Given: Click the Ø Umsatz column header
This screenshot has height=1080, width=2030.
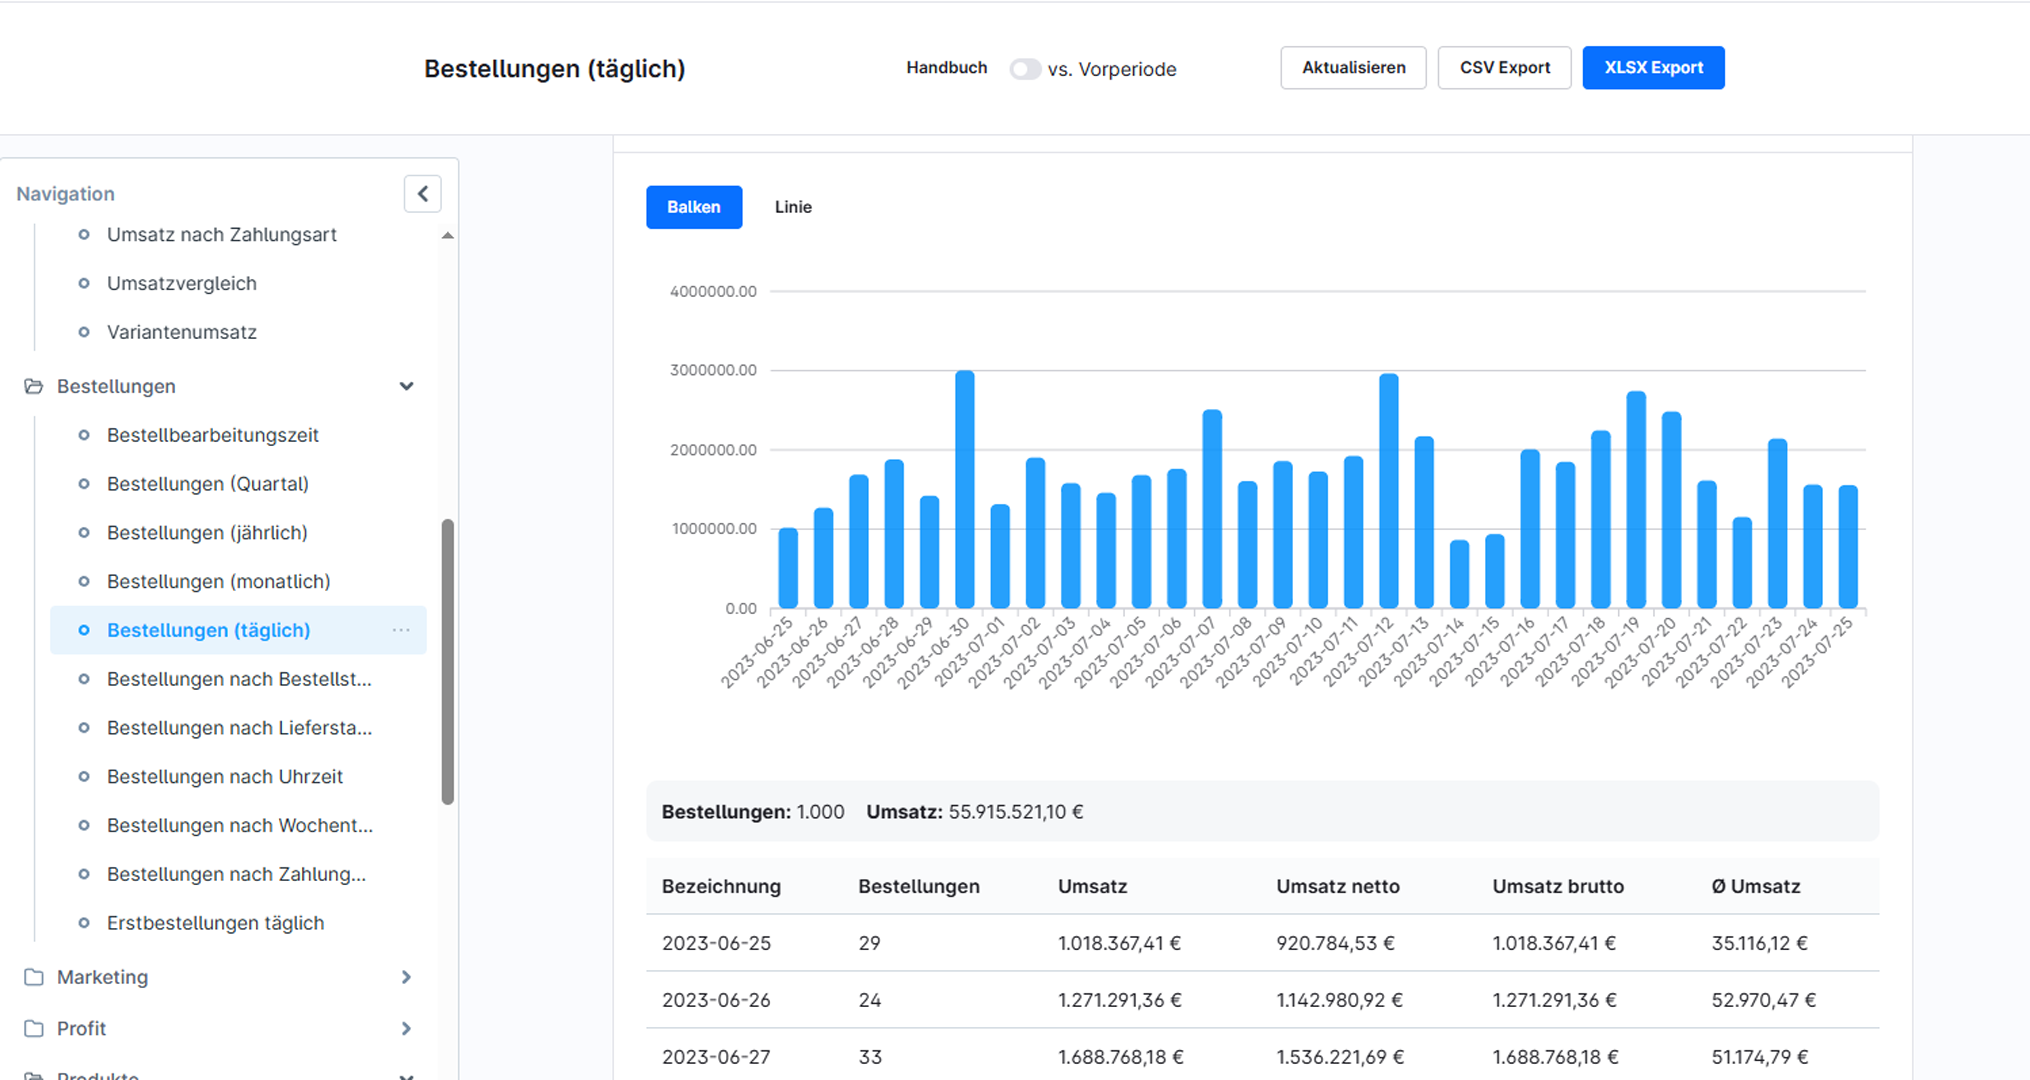Looking at the screenshot, I should [x=1755, y=886].
